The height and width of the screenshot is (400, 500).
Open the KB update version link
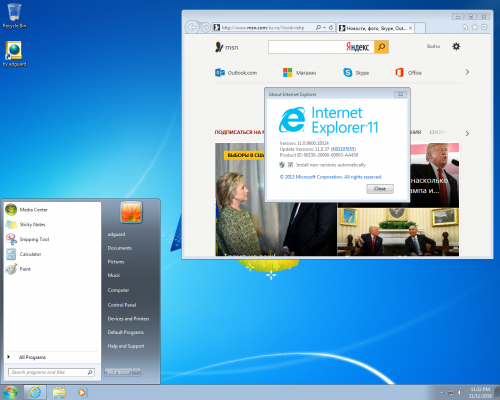(x=343, y=149)
